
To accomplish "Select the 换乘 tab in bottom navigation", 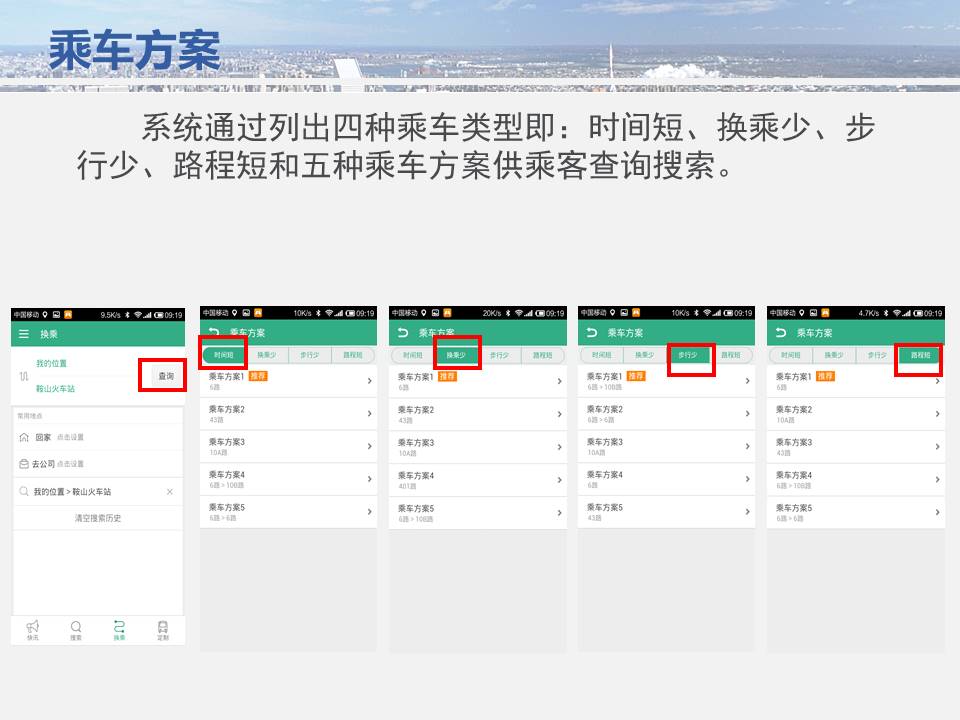I will click(x=119, y=628).
